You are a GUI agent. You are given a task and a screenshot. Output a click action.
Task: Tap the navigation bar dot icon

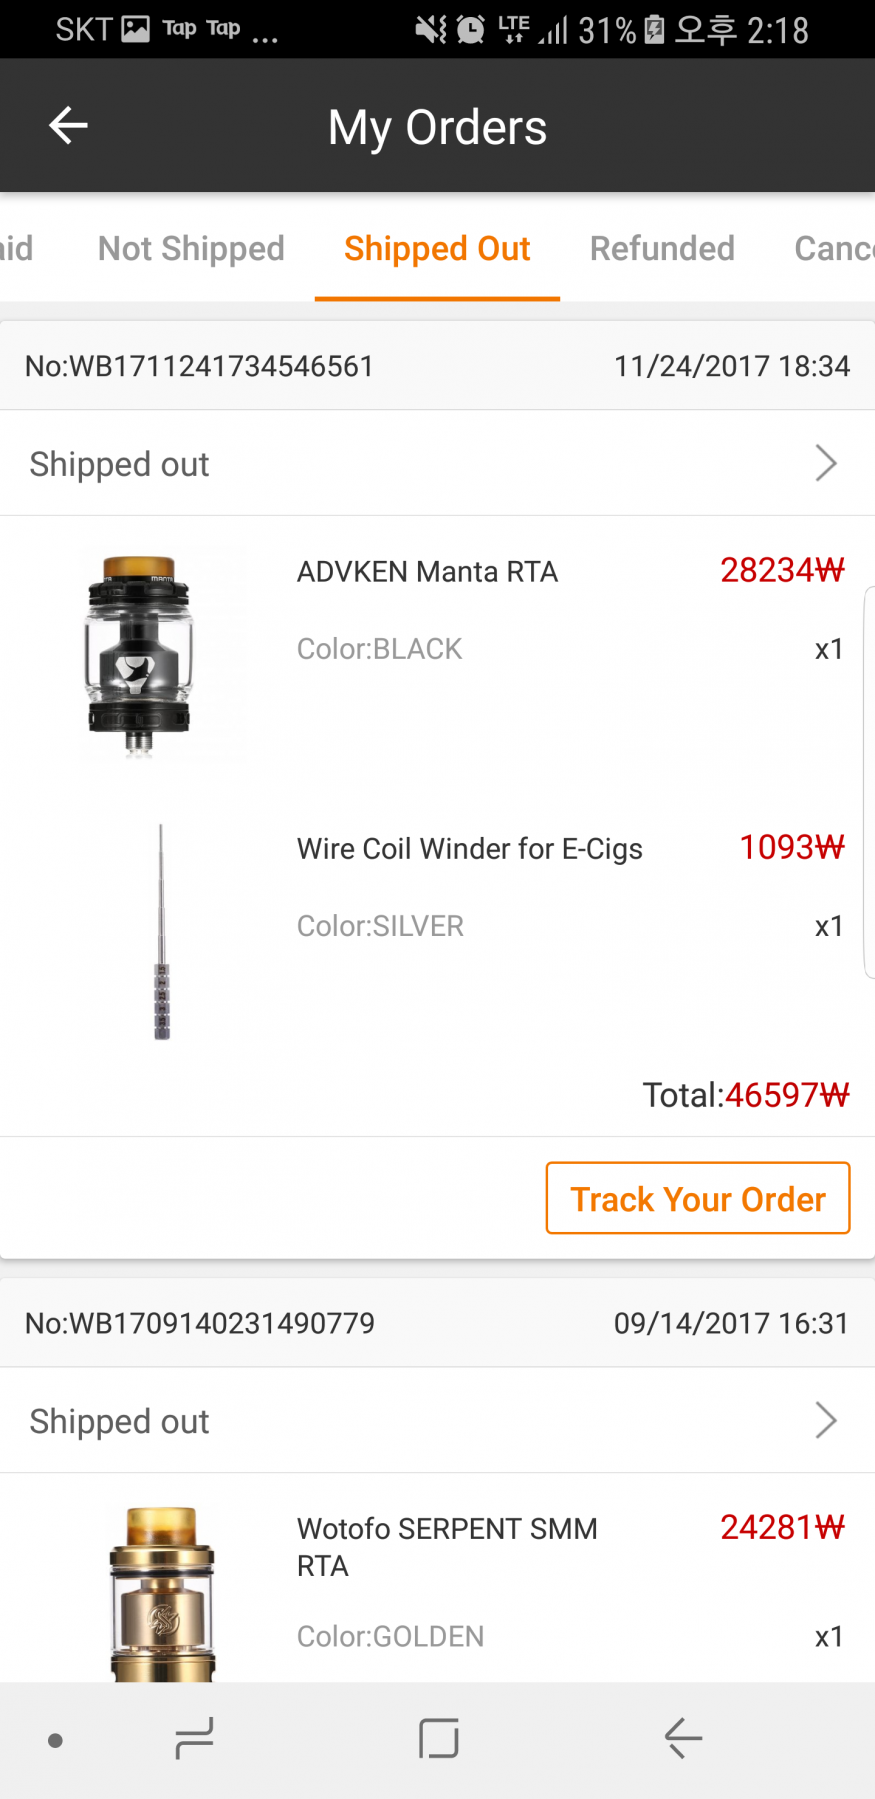[x=56, y=1741]
